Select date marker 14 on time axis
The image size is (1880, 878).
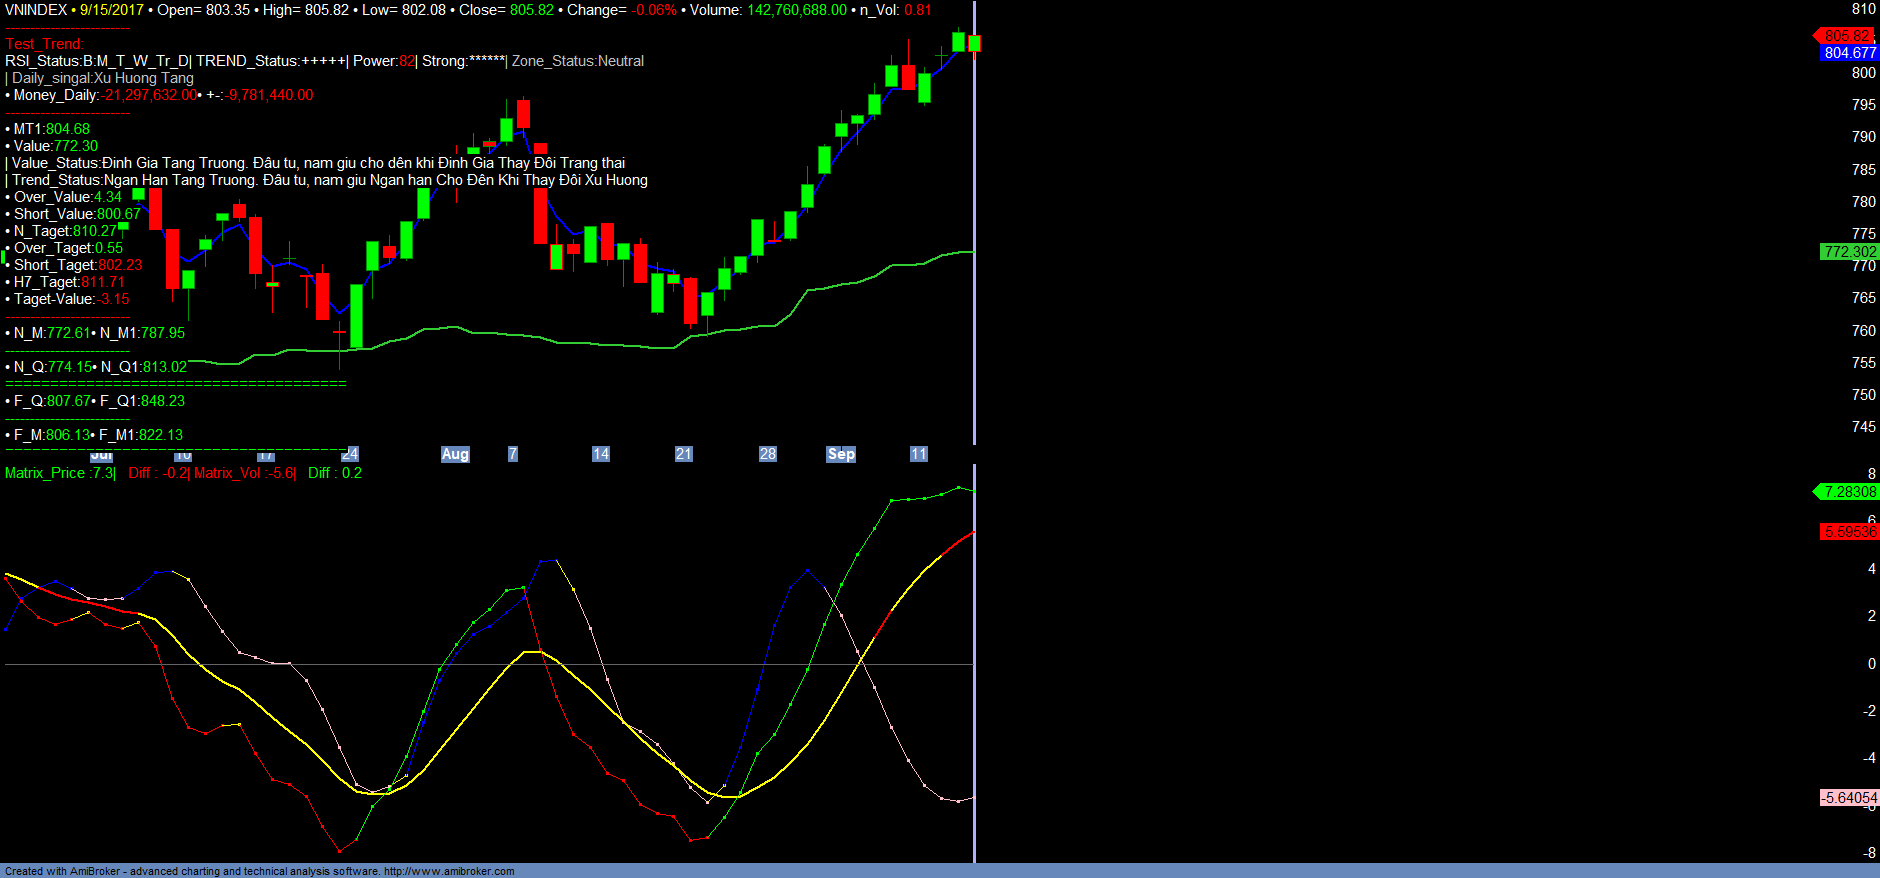coord(600,454)
